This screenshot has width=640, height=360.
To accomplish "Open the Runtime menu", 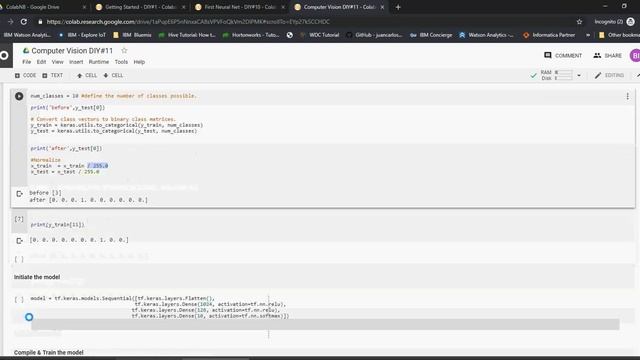I will [x=99, y=62].
